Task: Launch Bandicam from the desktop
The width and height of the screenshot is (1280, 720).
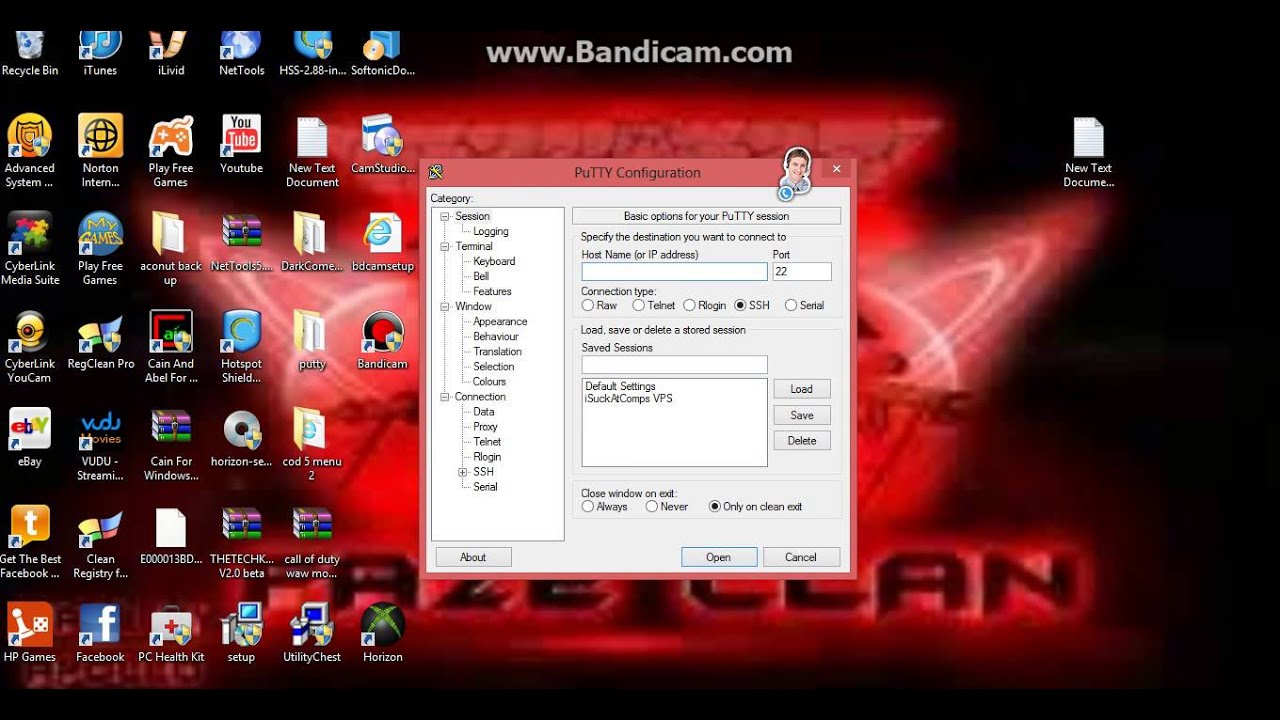Action: pyautogui.click(x=382, y=340)
